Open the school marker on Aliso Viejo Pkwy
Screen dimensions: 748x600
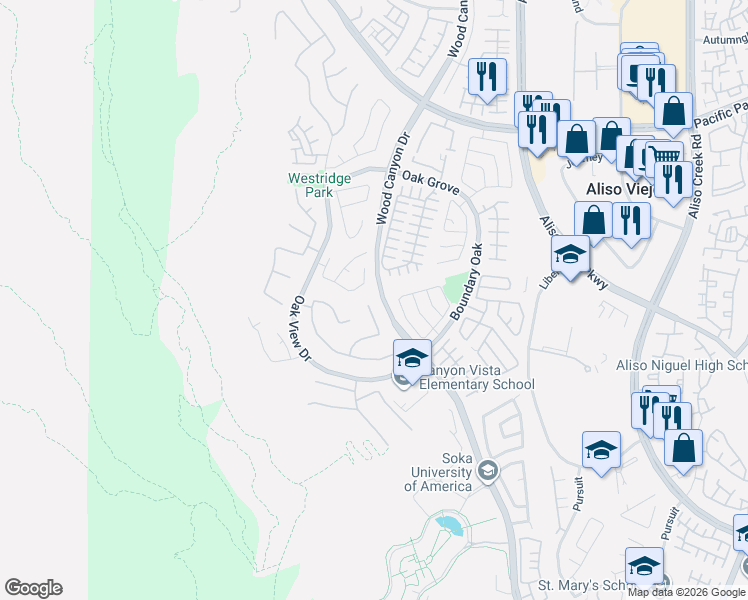pos(570,255)
